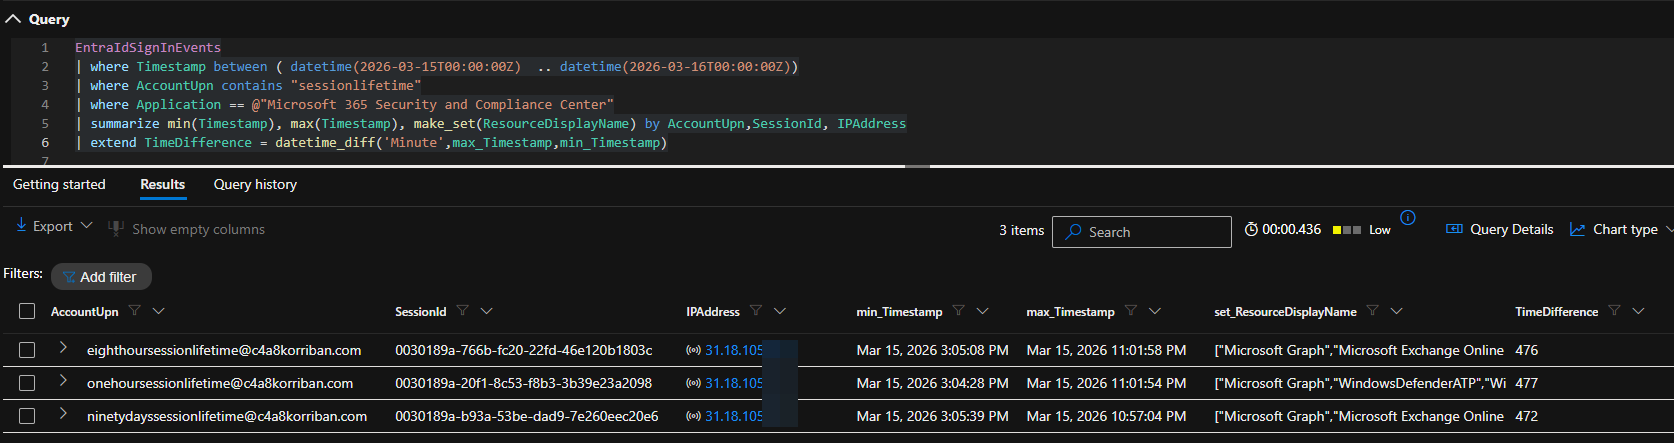
Task: Click the info icon next to Low
Action: point(1408,218)
